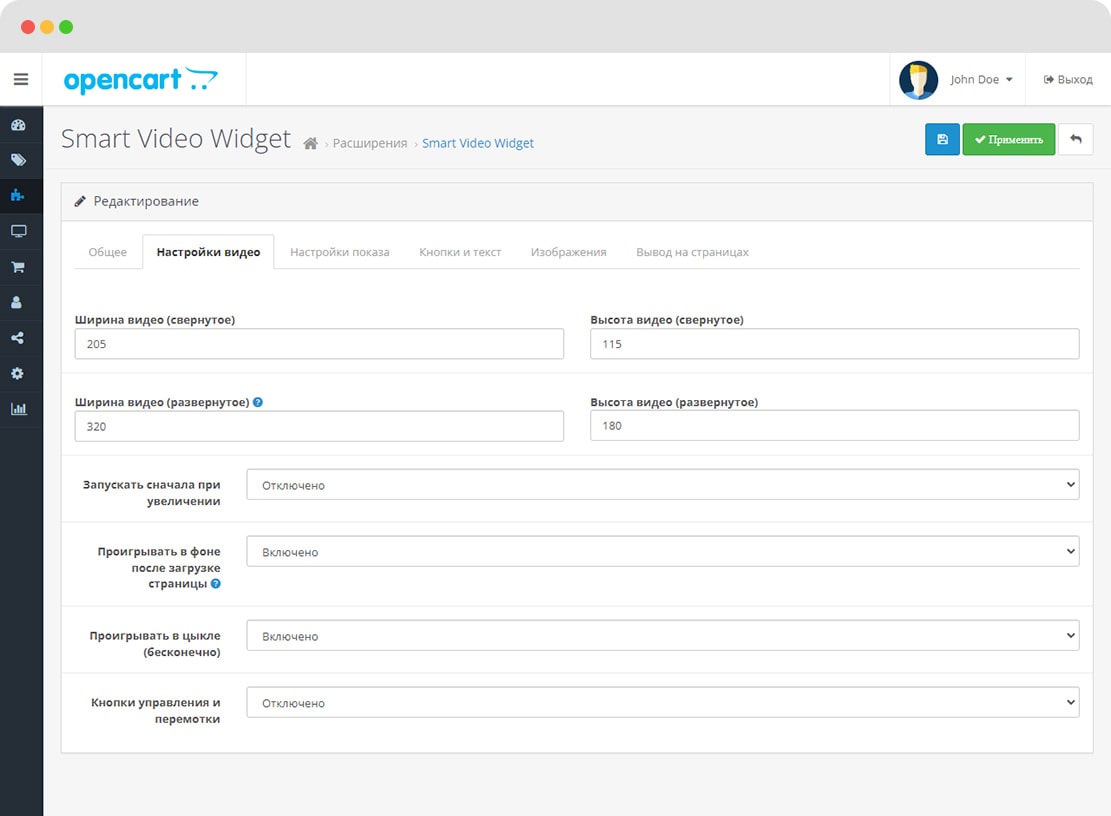Open Проигрывать в фоне dropdown
The image size is (1111, 816).
tap(663, 552)
